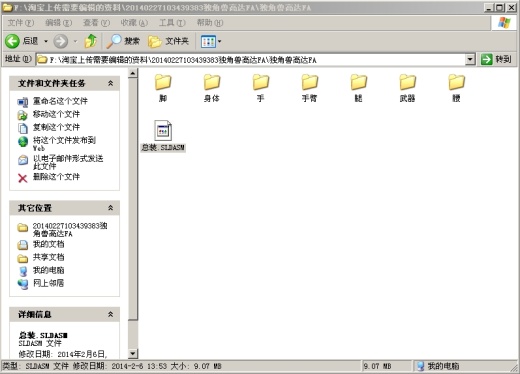Screen dimensions: 520x374
Task: Collapse the 其它位置 panel
Action: [111, 208]
